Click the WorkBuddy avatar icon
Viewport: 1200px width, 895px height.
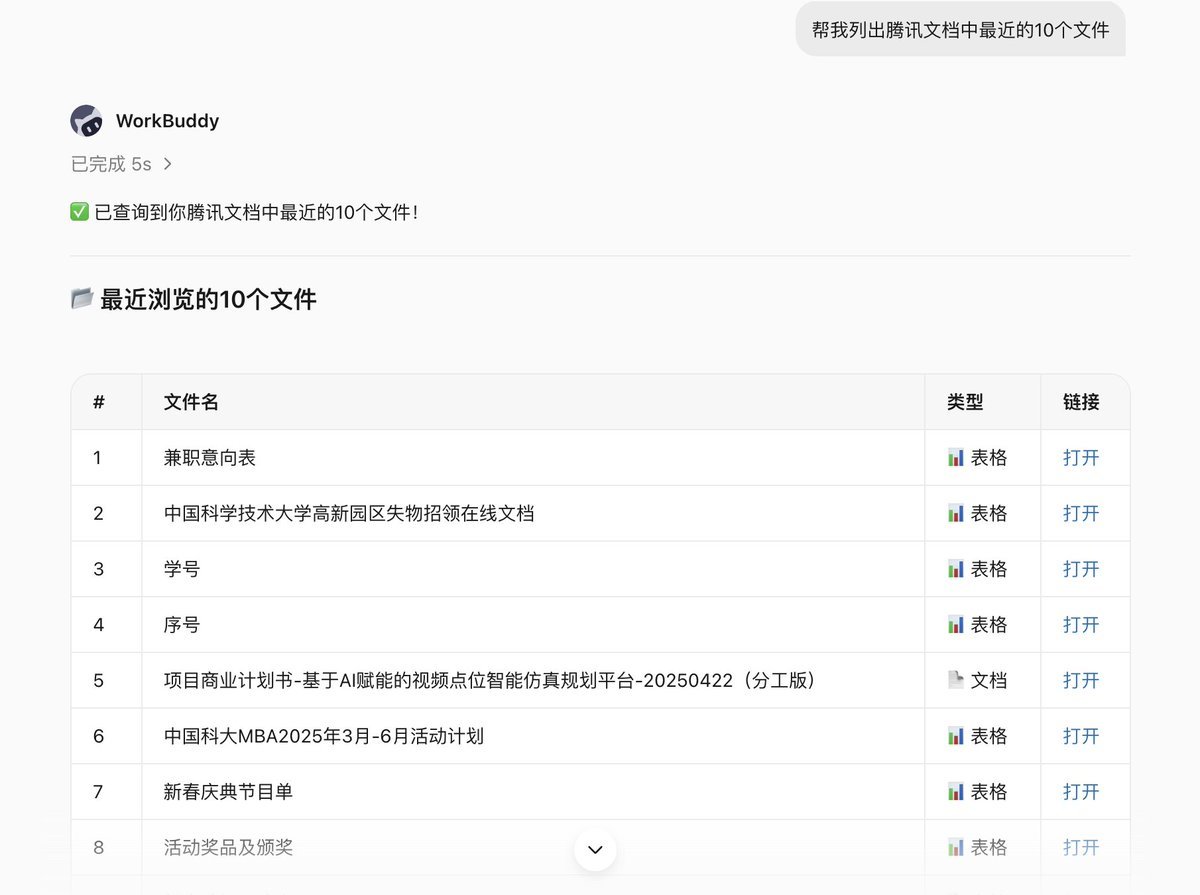86,121
